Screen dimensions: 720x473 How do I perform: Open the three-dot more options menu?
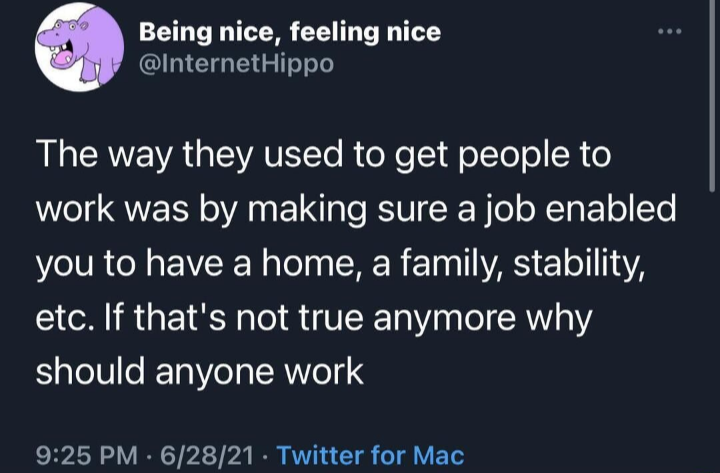coord(669,32)
